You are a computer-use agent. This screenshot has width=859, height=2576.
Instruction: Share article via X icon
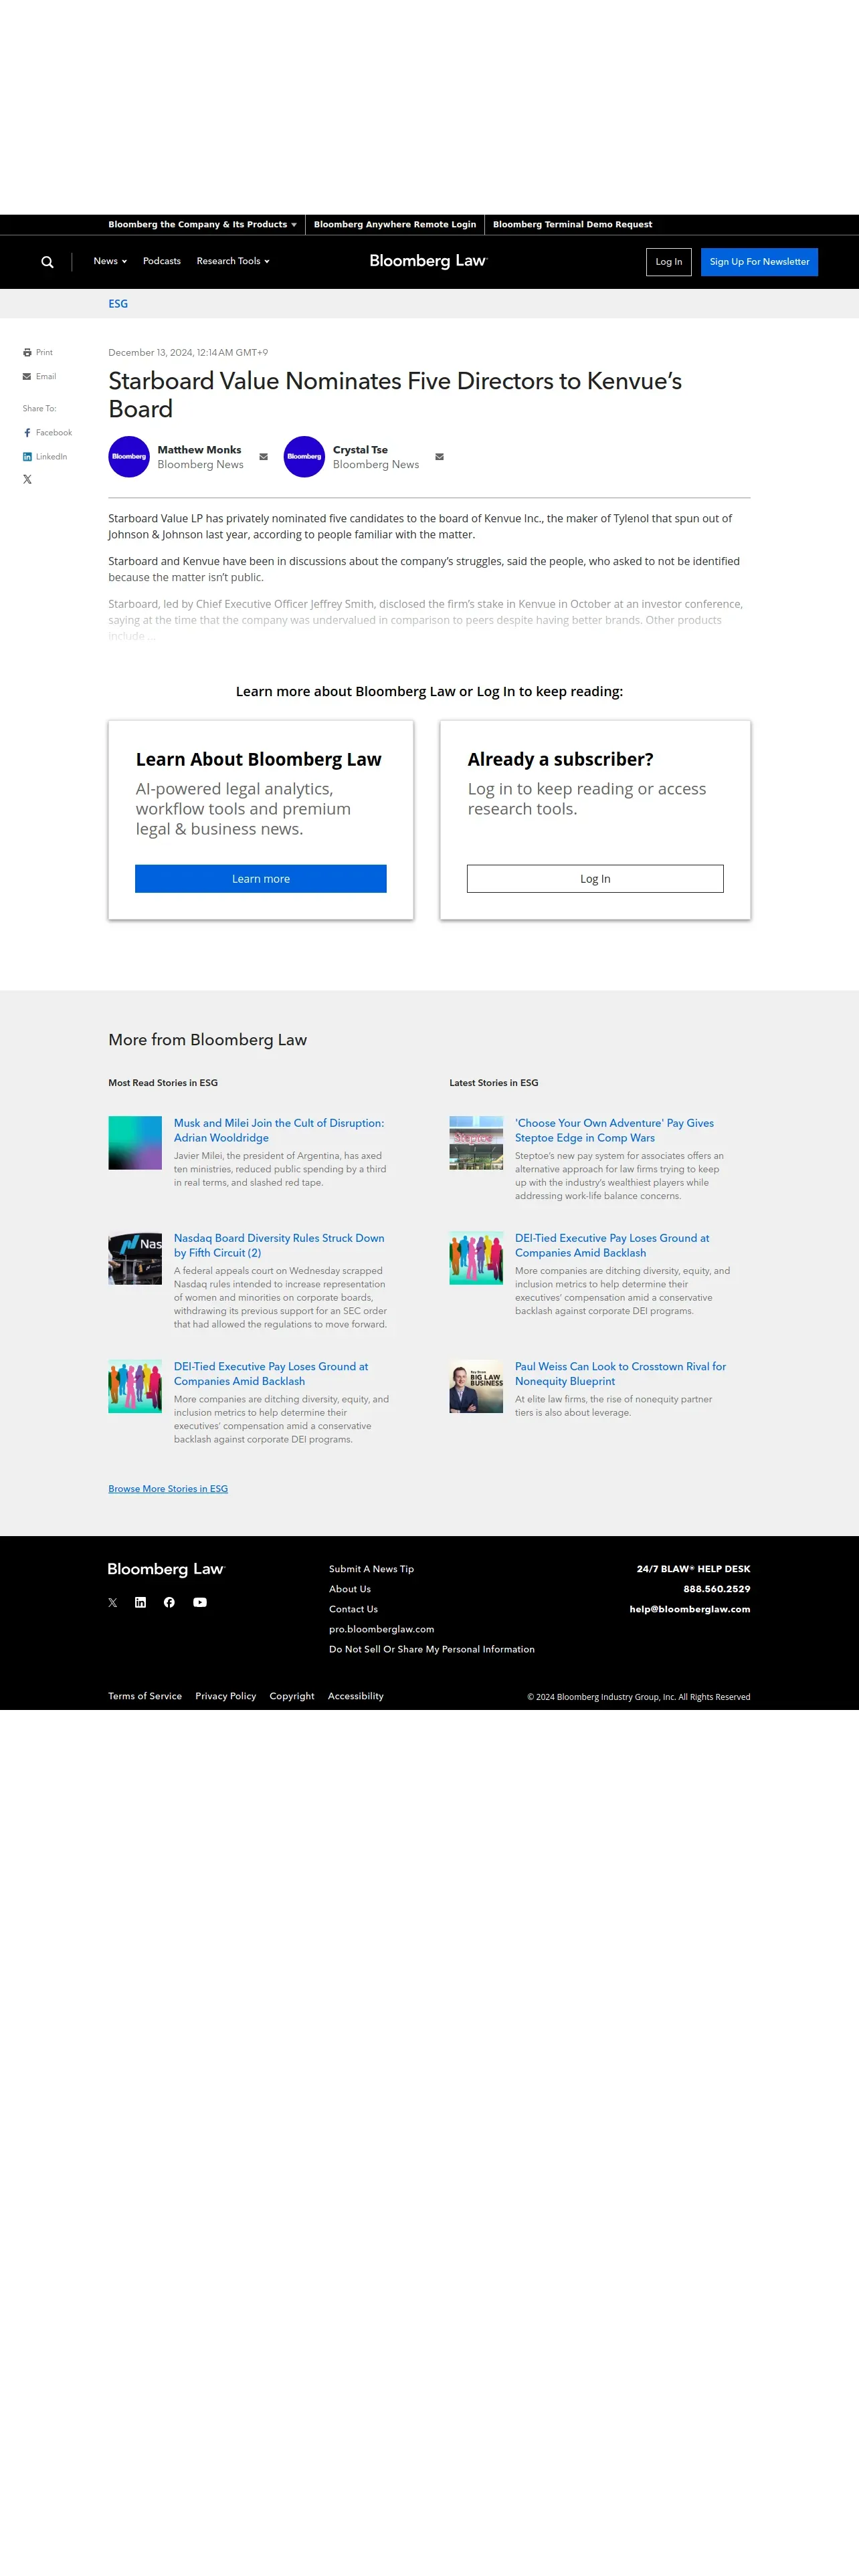point(27,480)
